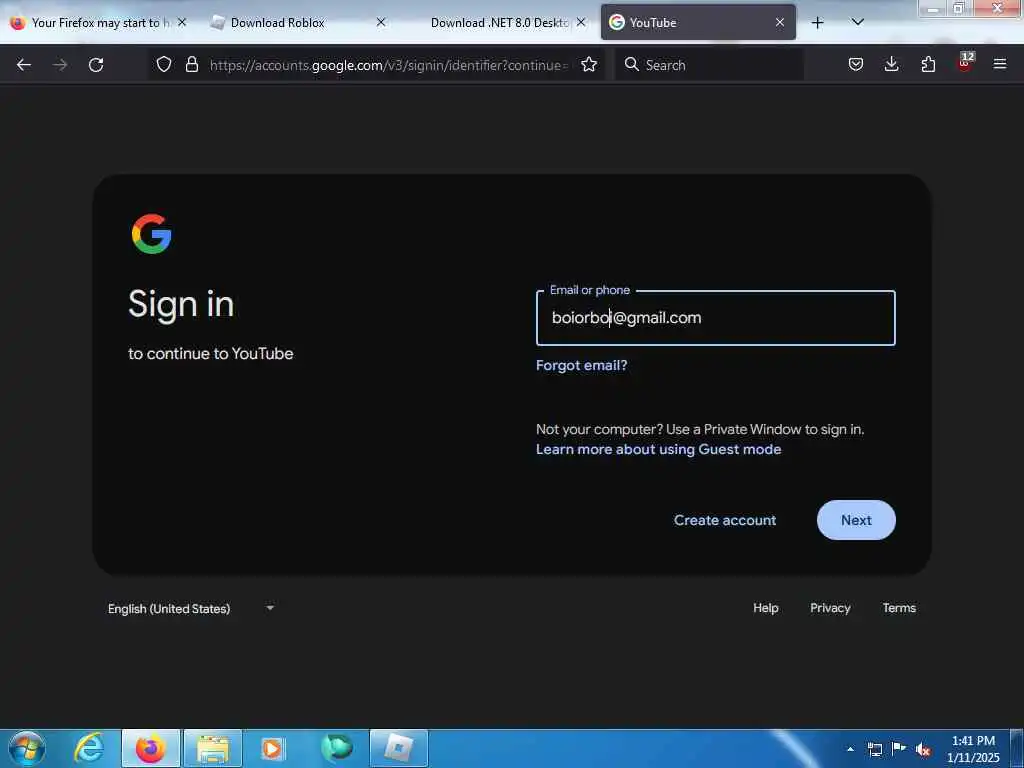
Task: Open the Firefox hamburger application menu
Action: [1000, 64]
